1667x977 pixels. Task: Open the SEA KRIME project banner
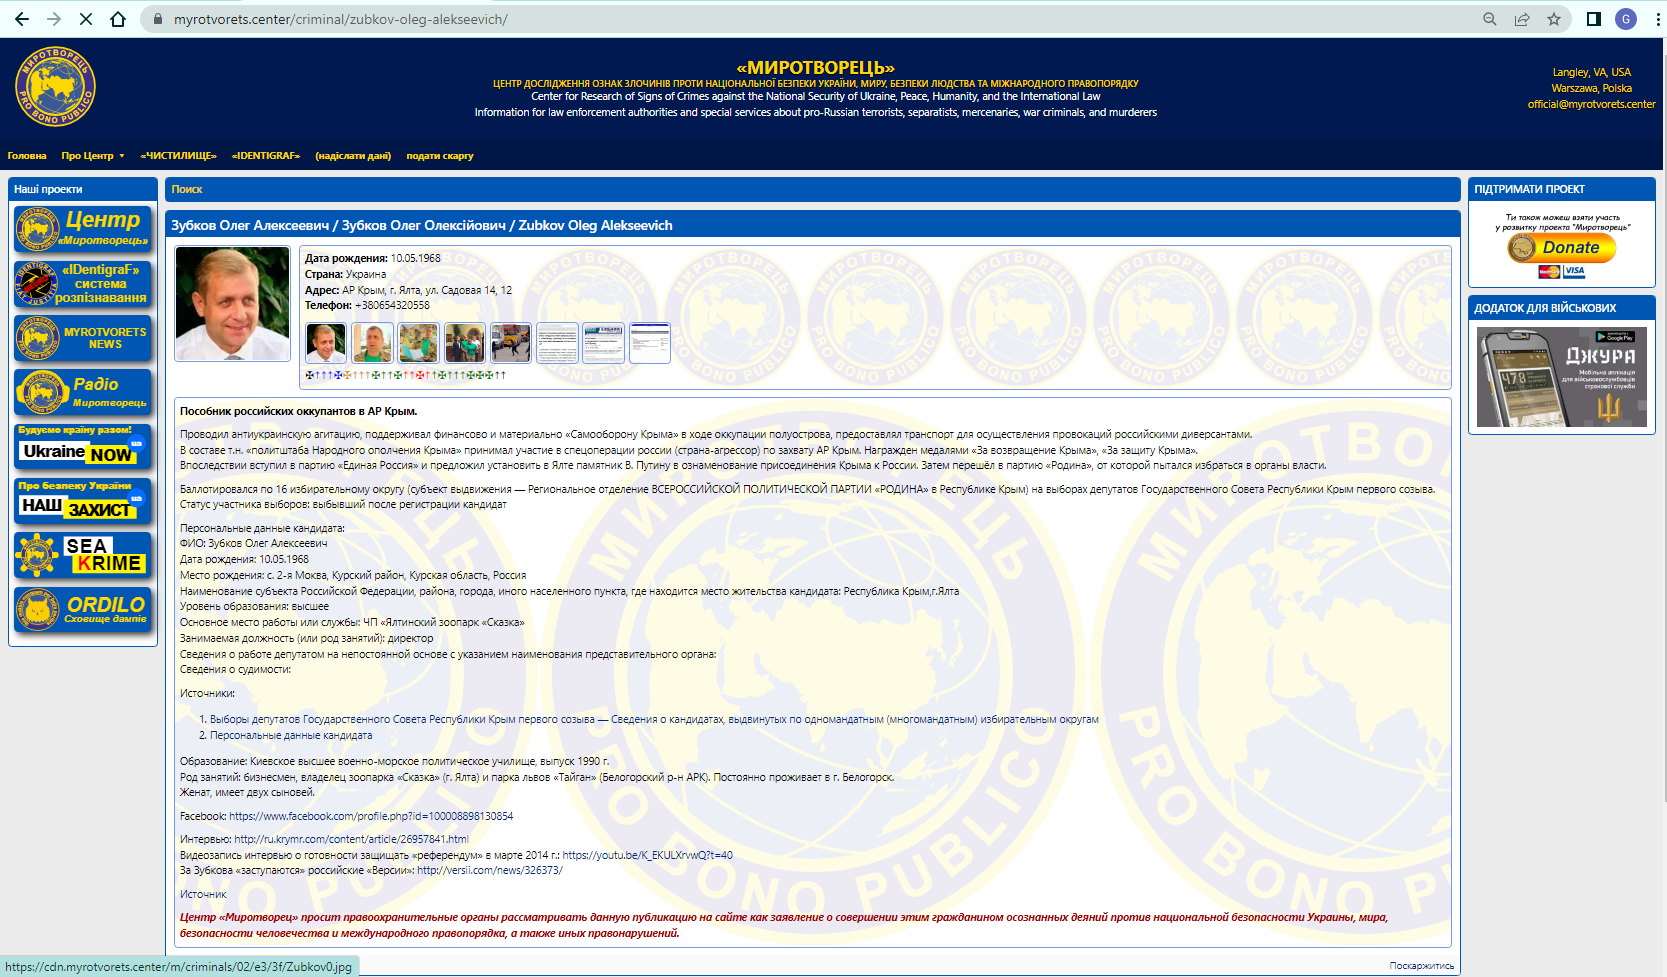coord(83,555)
